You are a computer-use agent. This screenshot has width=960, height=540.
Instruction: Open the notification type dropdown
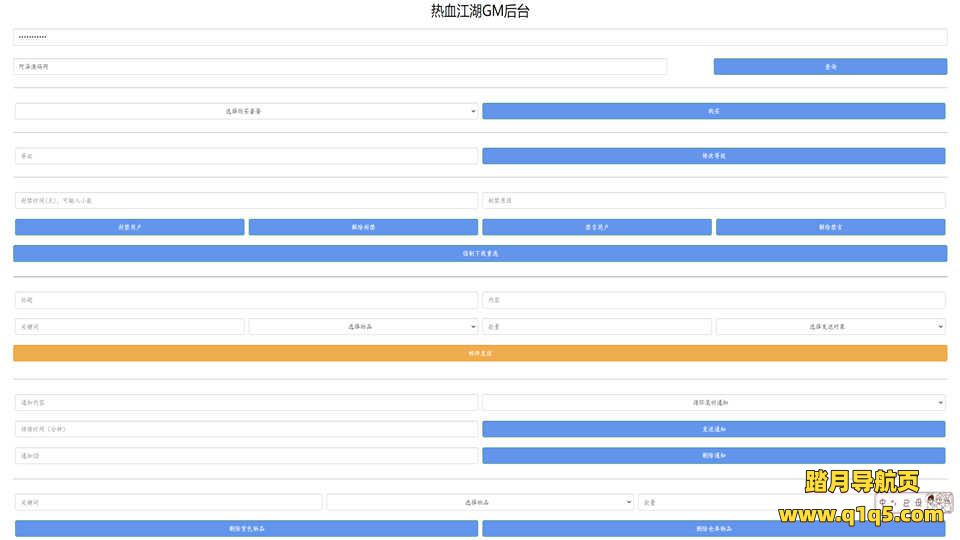[x=713, y=402]
